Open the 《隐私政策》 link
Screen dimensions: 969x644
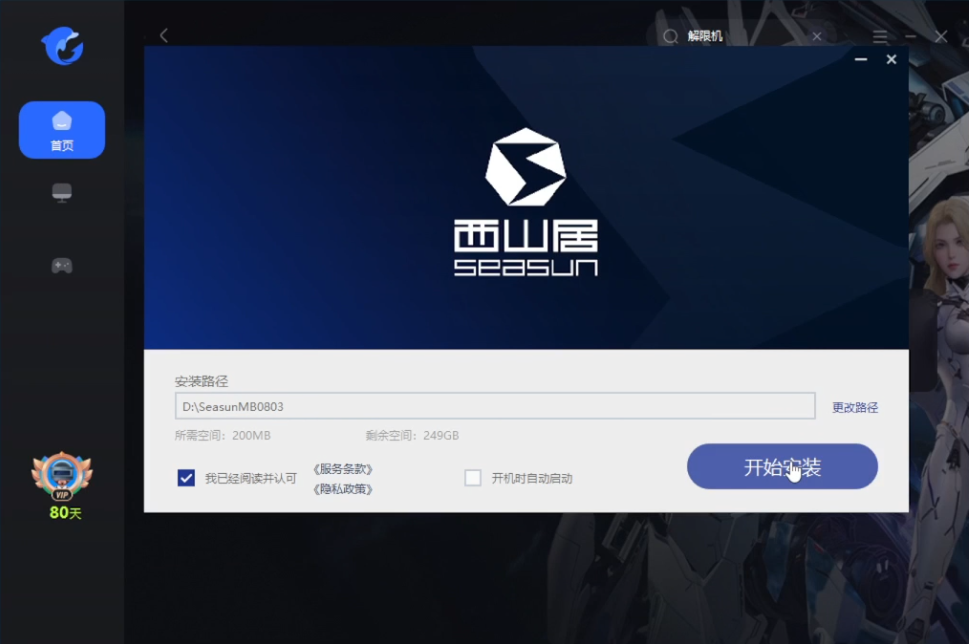343,489
